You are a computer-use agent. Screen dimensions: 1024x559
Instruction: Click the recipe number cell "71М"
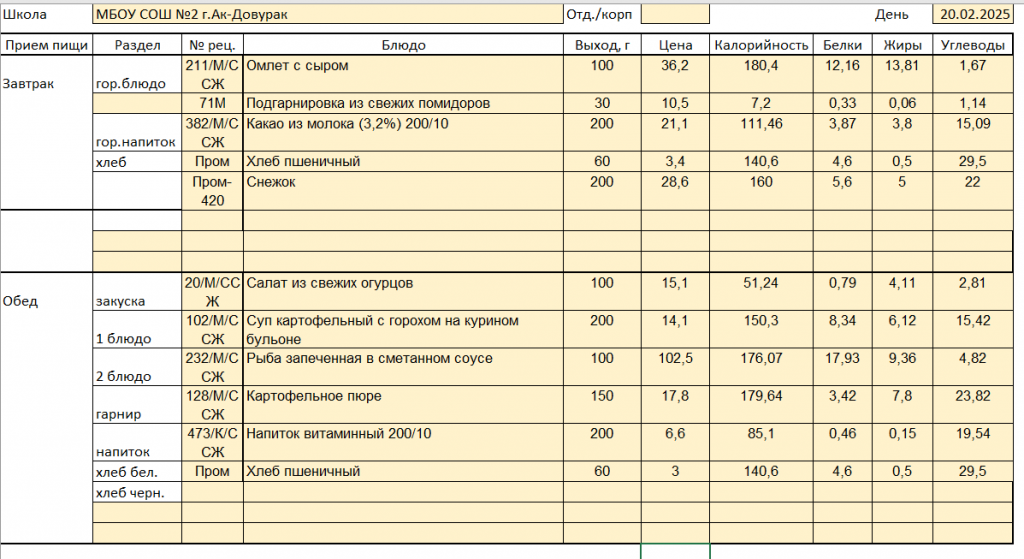(x=212, y=103)
